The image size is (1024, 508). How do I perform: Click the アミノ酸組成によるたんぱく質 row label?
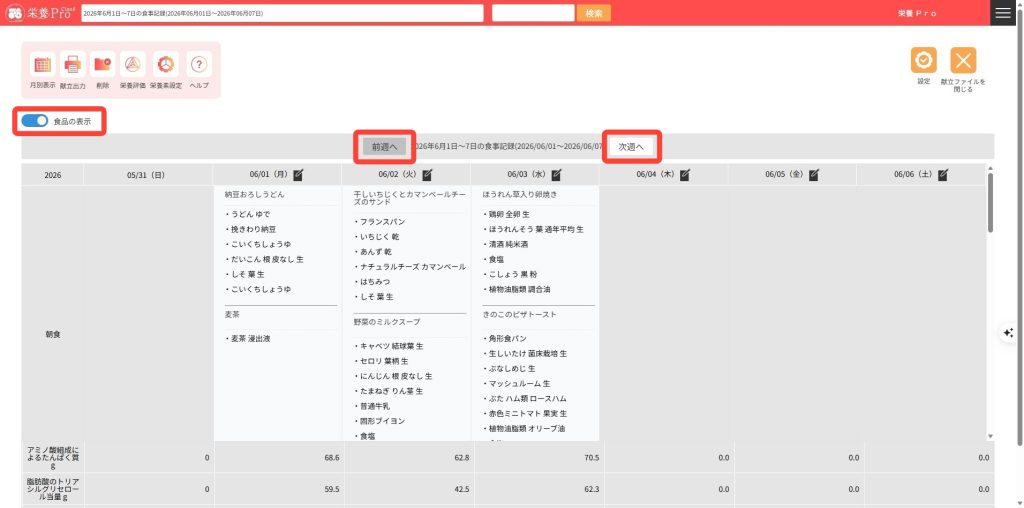(54, 458)
